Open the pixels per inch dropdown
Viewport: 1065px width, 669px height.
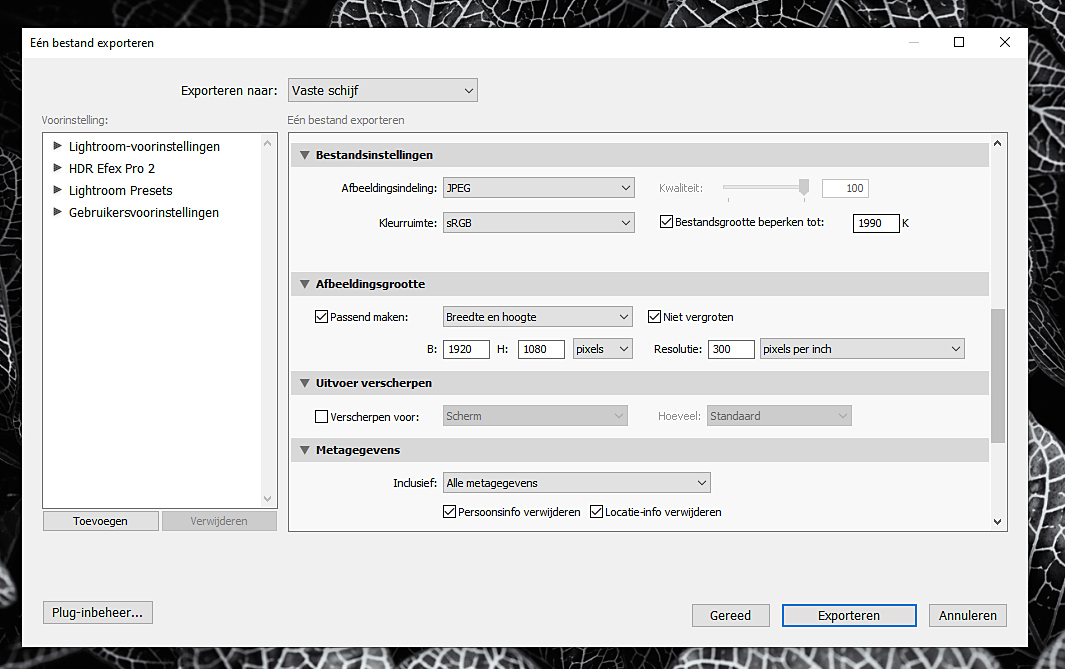[x=861, y=349]
